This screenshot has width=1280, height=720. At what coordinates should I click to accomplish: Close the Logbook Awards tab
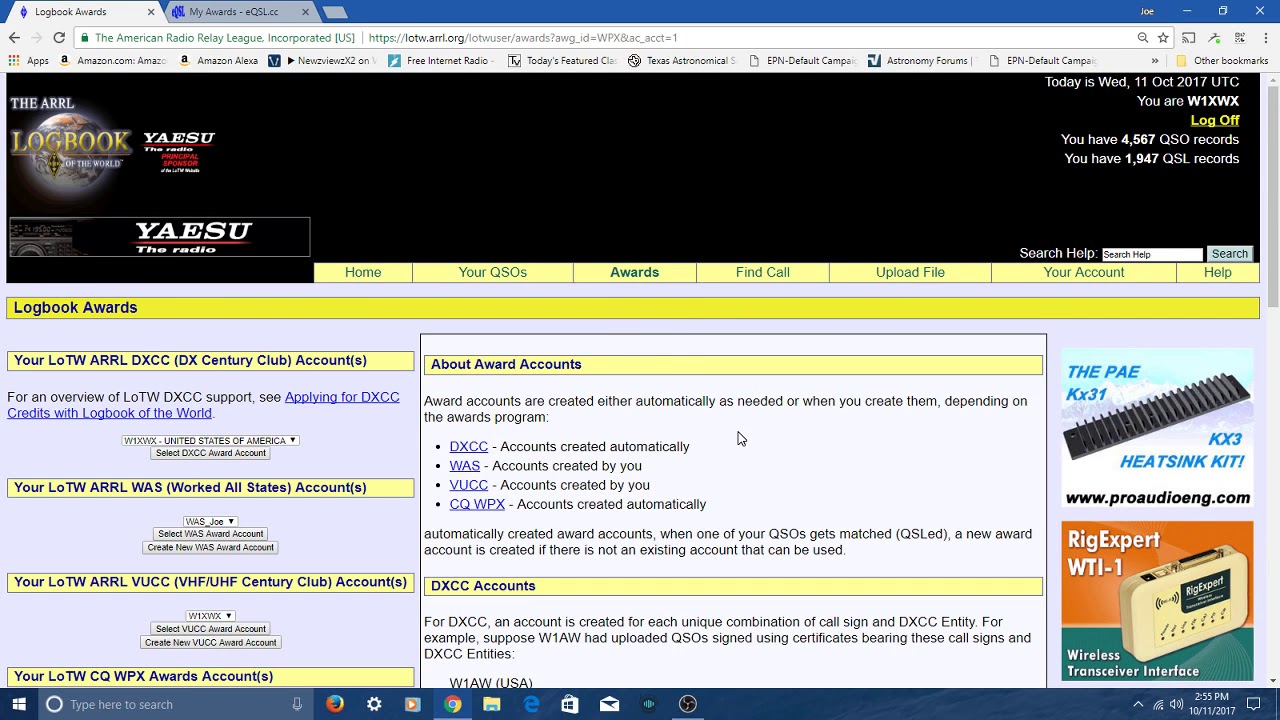coord(151,12)
